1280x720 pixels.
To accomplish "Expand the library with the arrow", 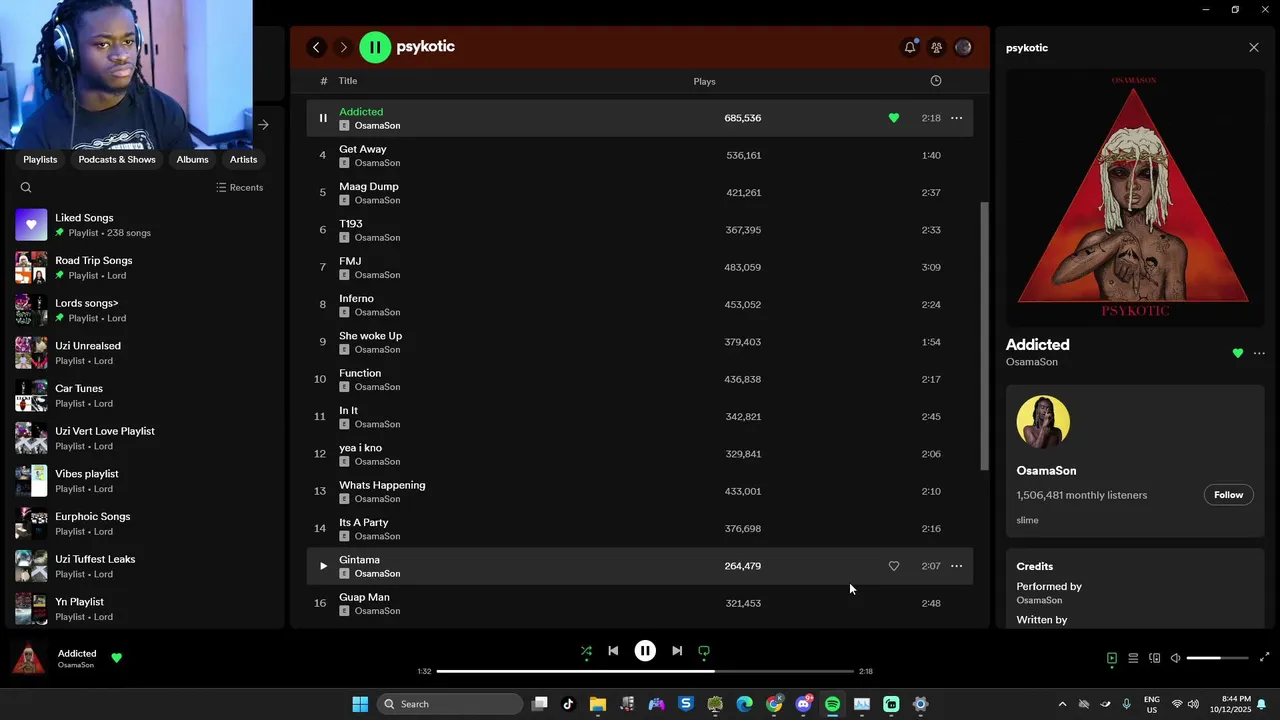I will [x=263, y=125].
